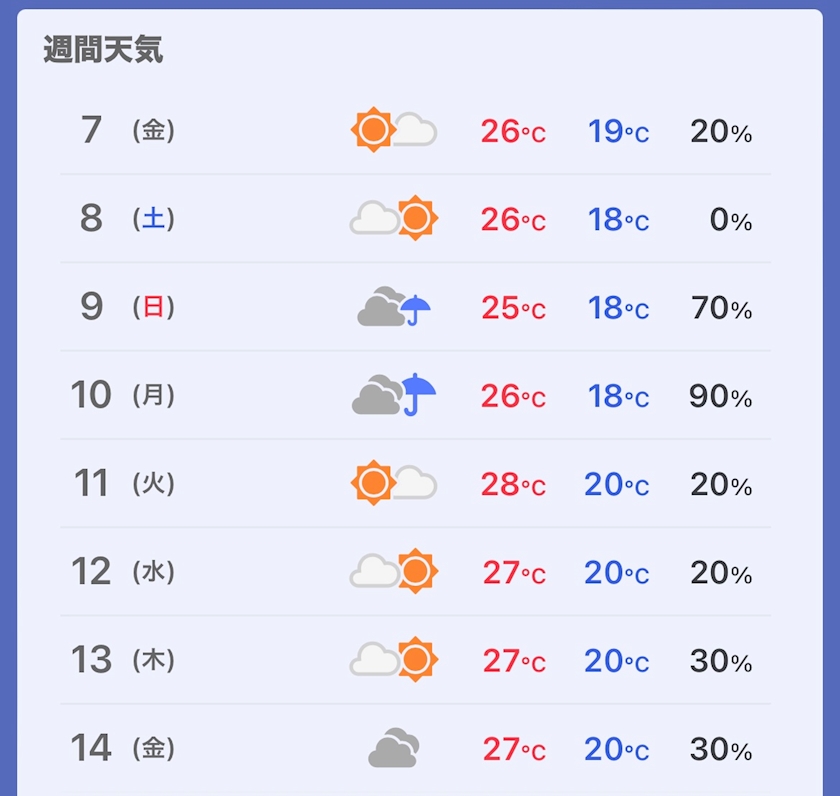Select the 7 (金) date row
840x796 pixels.
[416, 130]
